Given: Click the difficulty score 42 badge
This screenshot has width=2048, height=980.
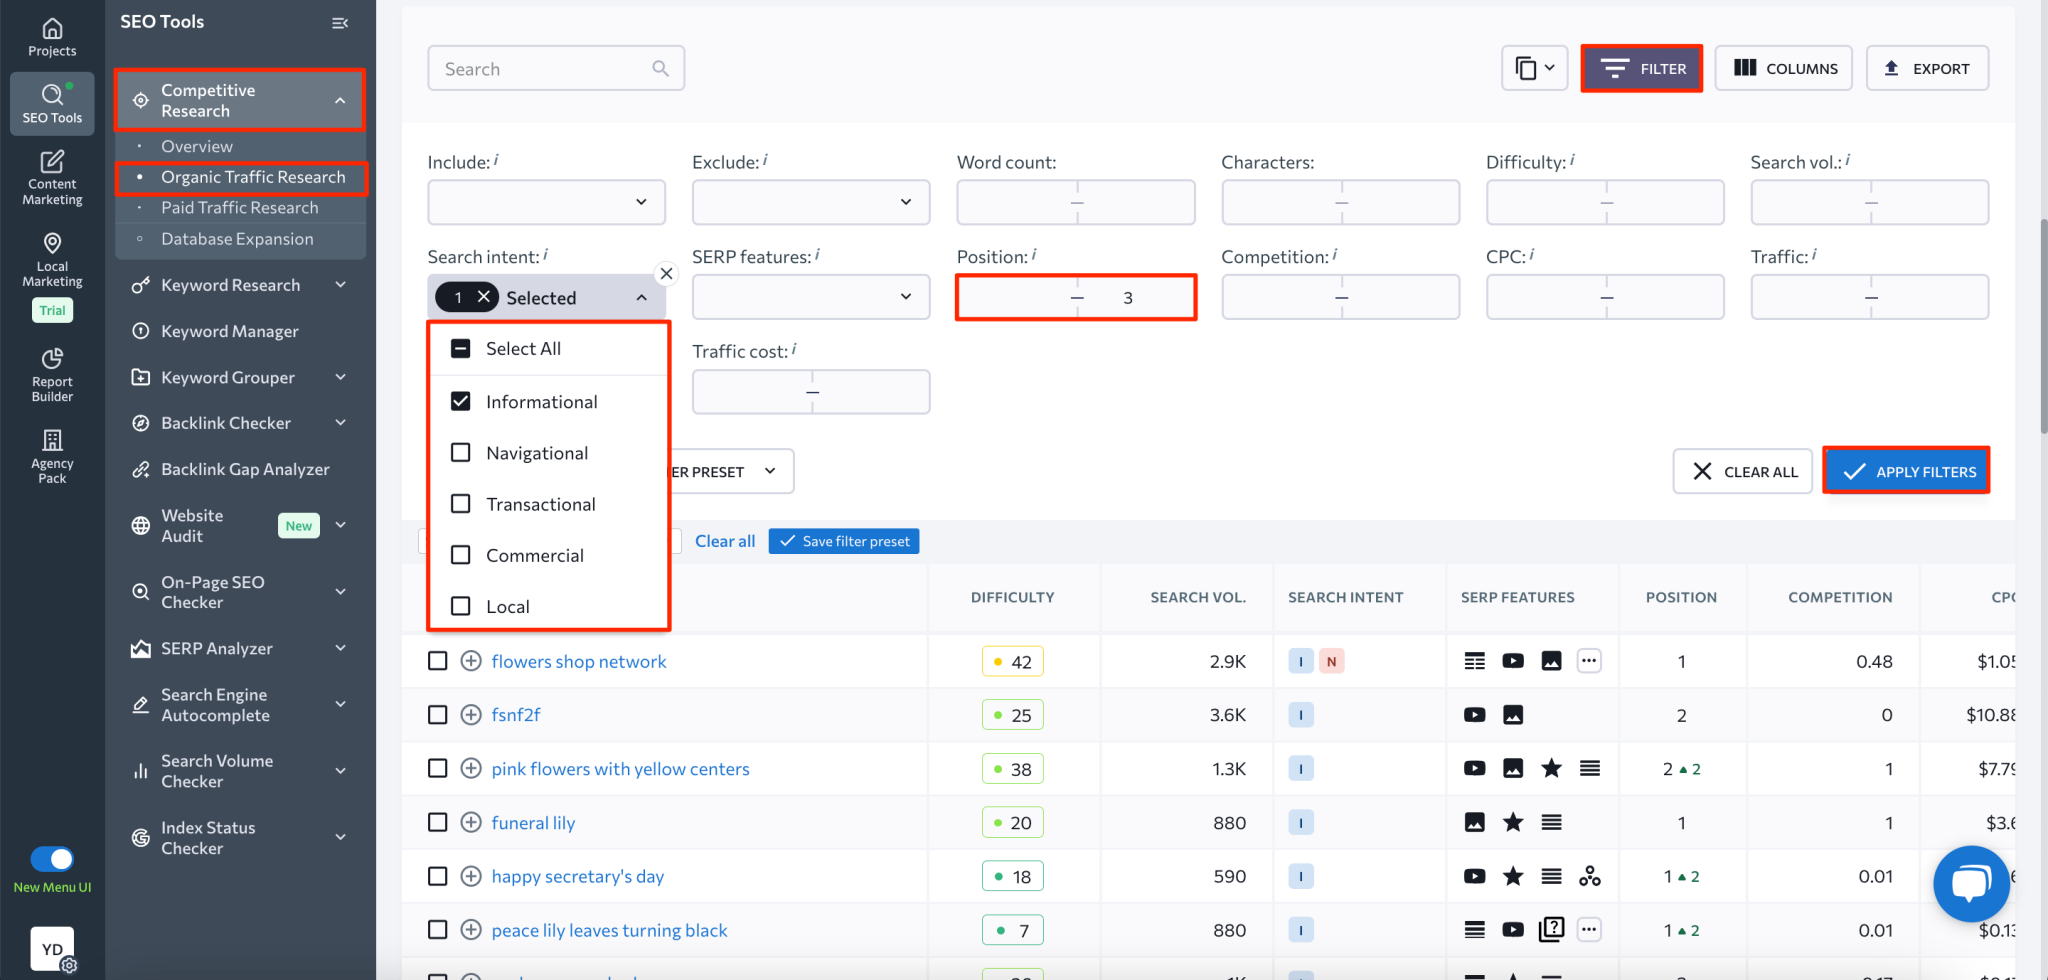Looking at the screenshot, I should (1012, 660).
